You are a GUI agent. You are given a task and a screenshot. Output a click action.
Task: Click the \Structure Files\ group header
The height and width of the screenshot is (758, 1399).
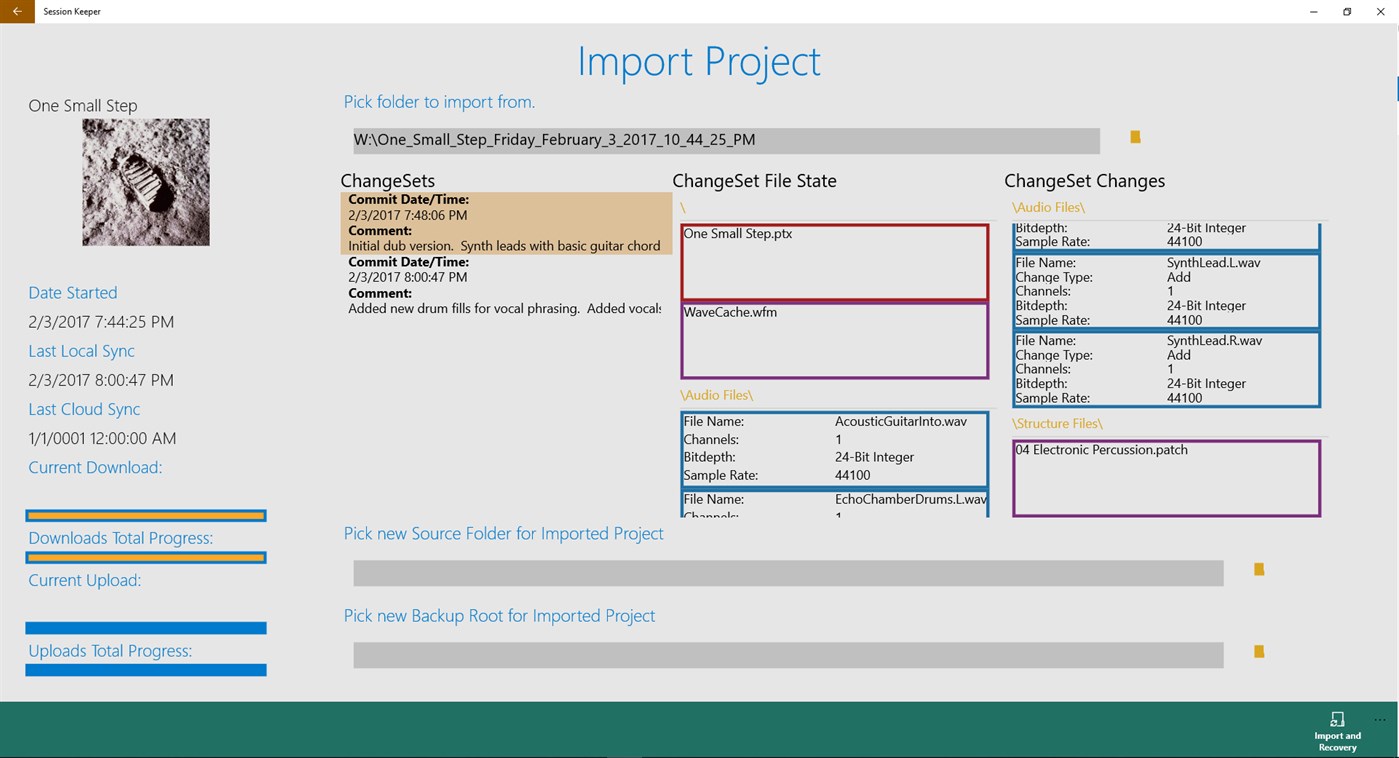(x=1057, y=424)
